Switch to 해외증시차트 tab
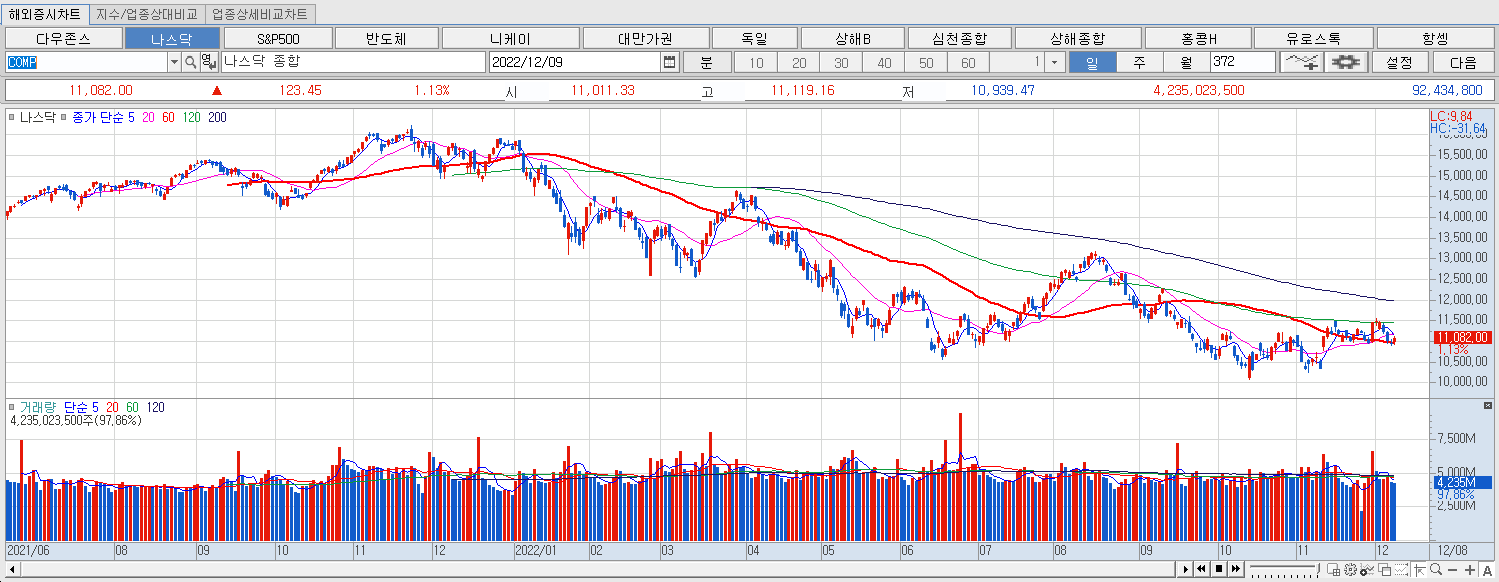Image resolution: width=1499 pixels, height=582 pixels. (46, 15)
